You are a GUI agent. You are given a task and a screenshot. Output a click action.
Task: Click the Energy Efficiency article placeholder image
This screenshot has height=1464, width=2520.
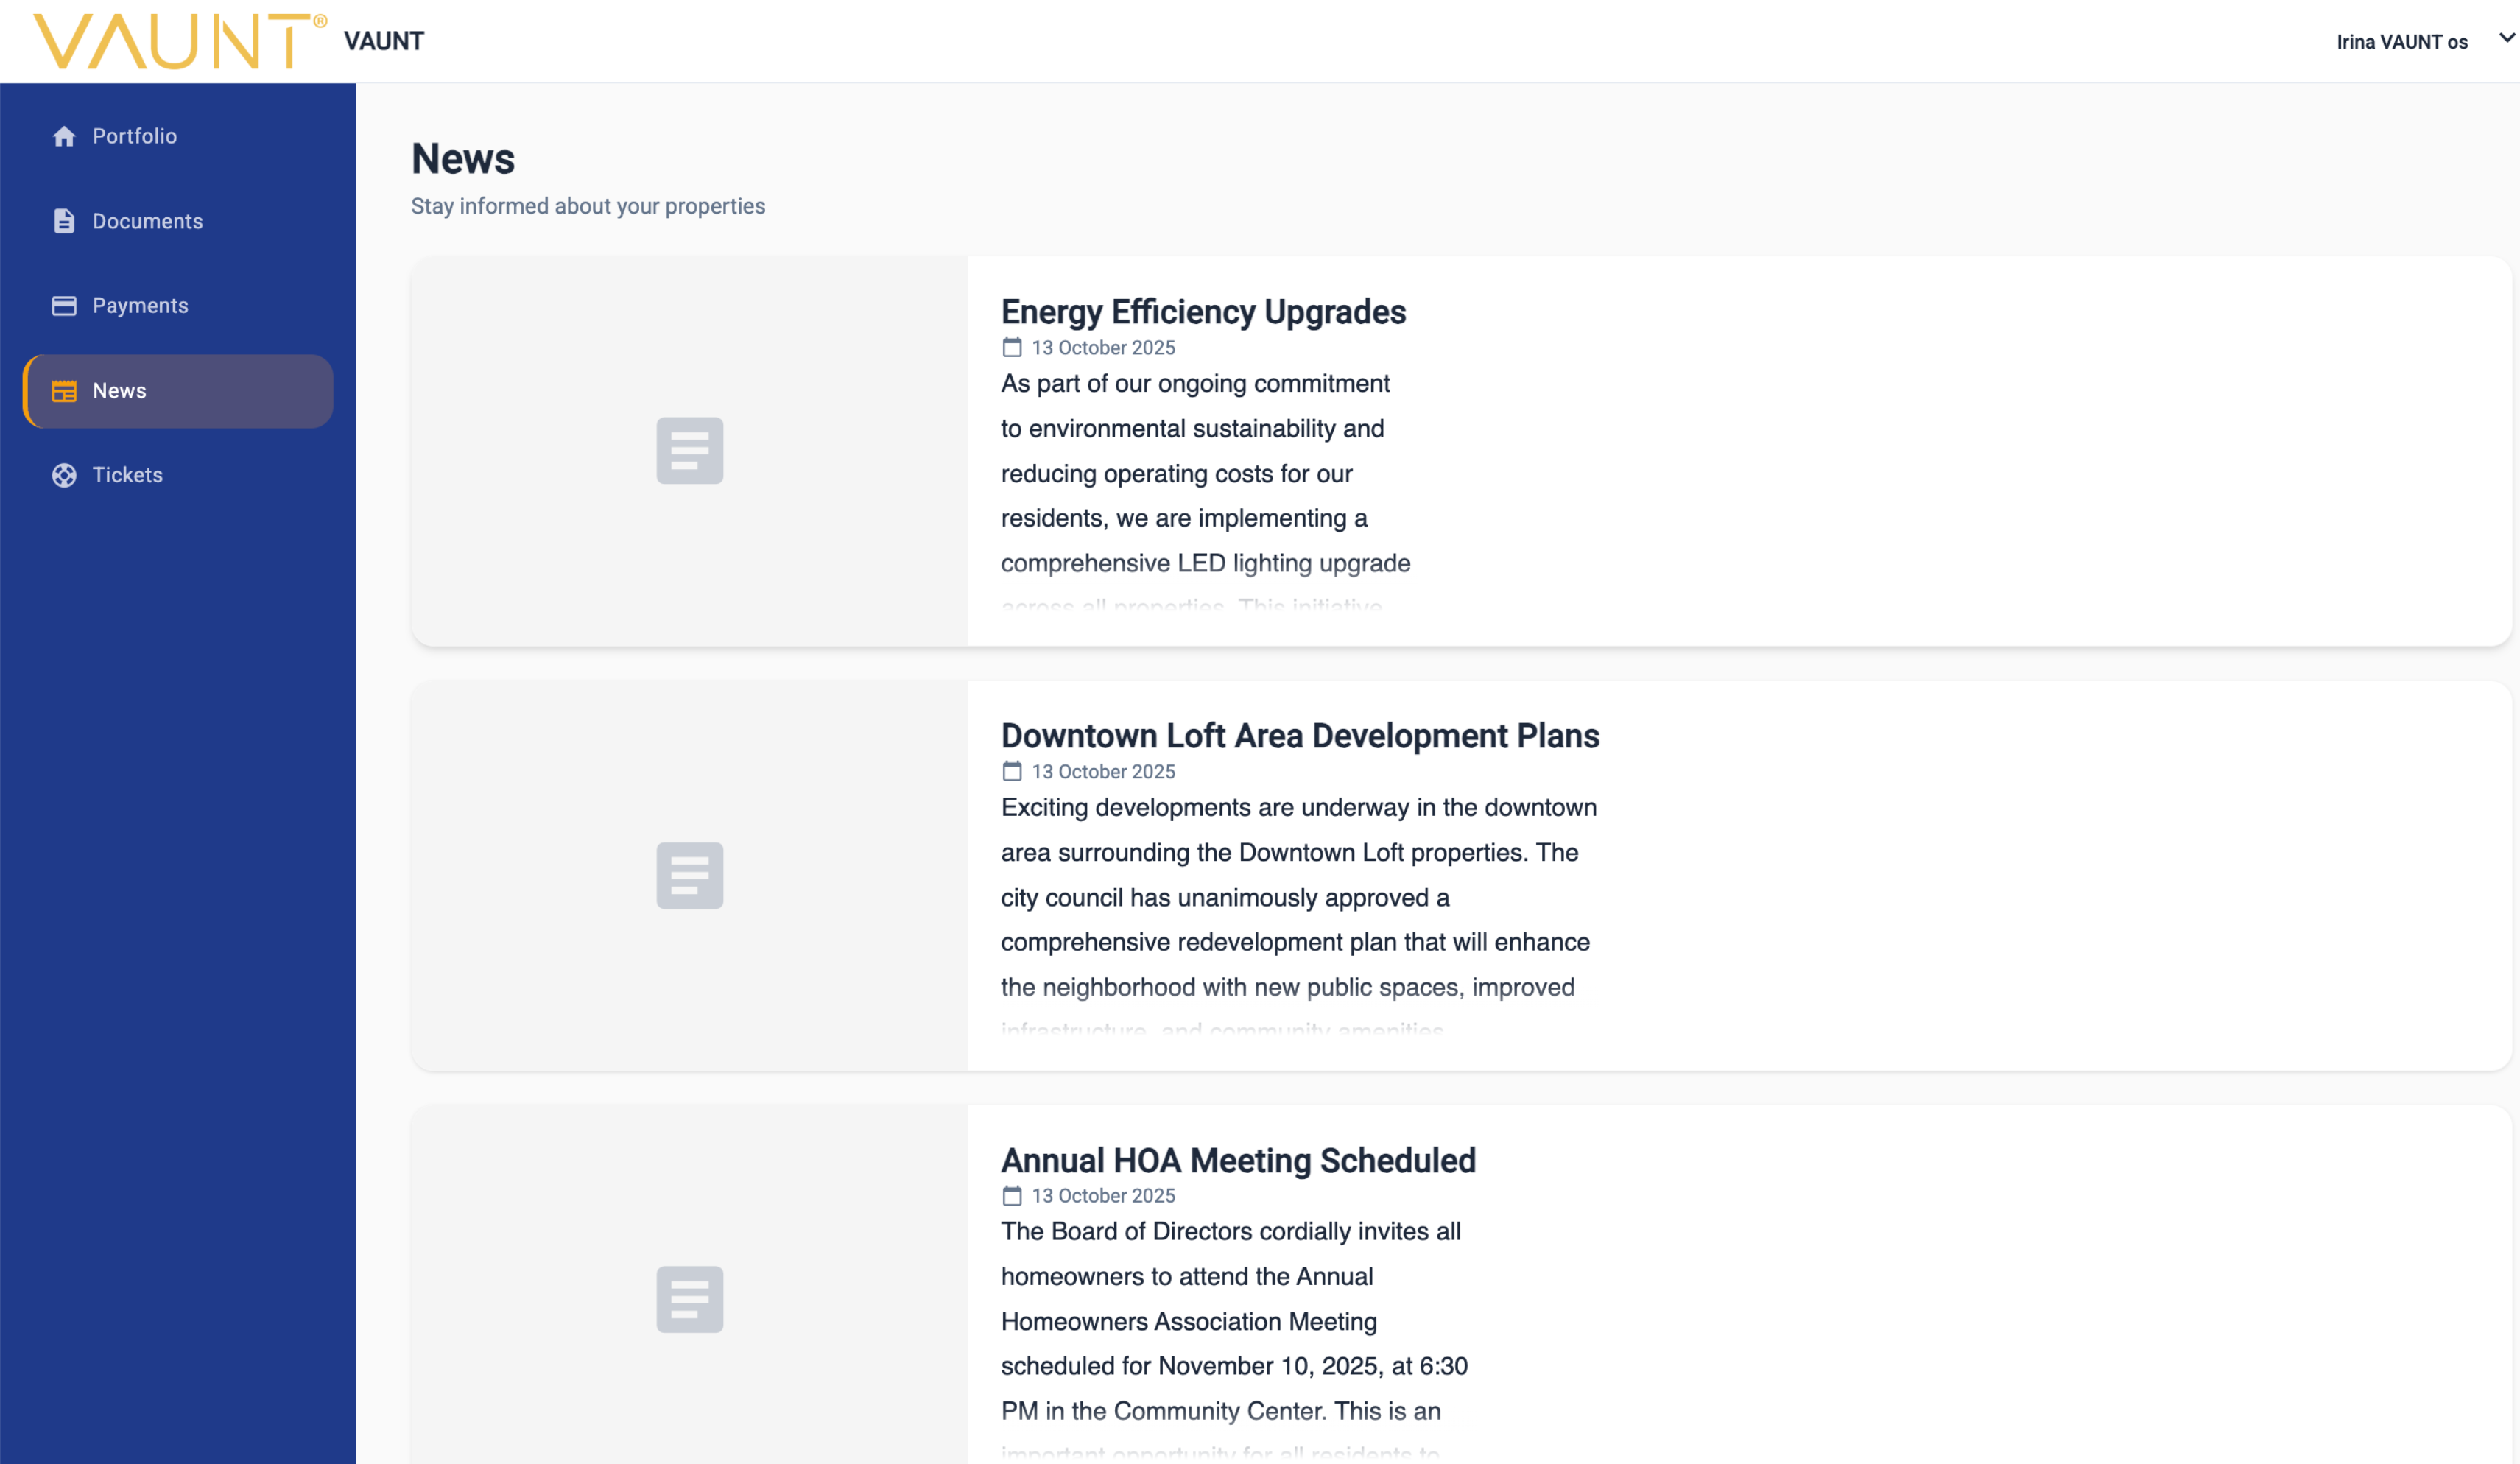(x=689, y=451)
